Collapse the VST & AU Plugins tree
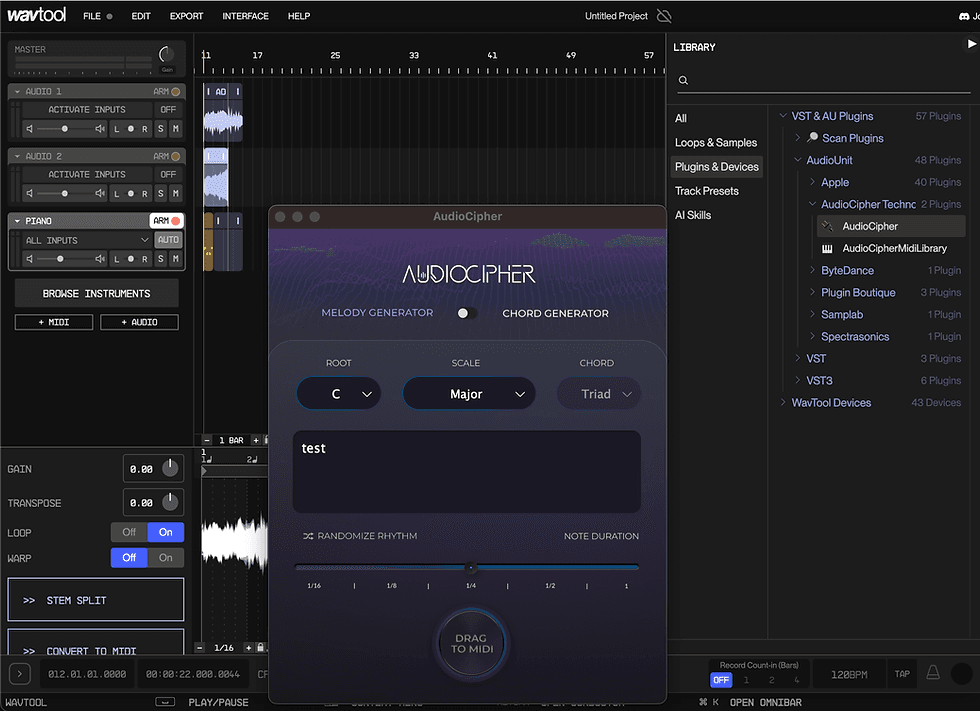This screenshot has width=980, height=711. tap(783, 116)
